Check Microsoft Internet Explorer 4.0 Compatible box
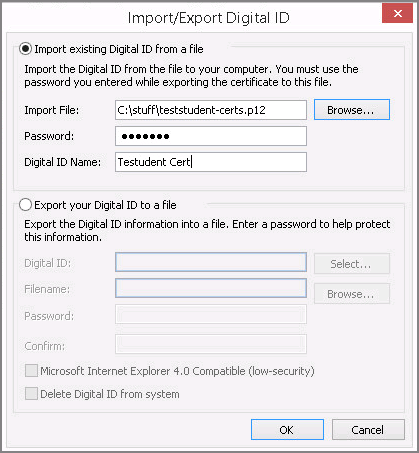419x453 pixels. (x=31, y=371)
